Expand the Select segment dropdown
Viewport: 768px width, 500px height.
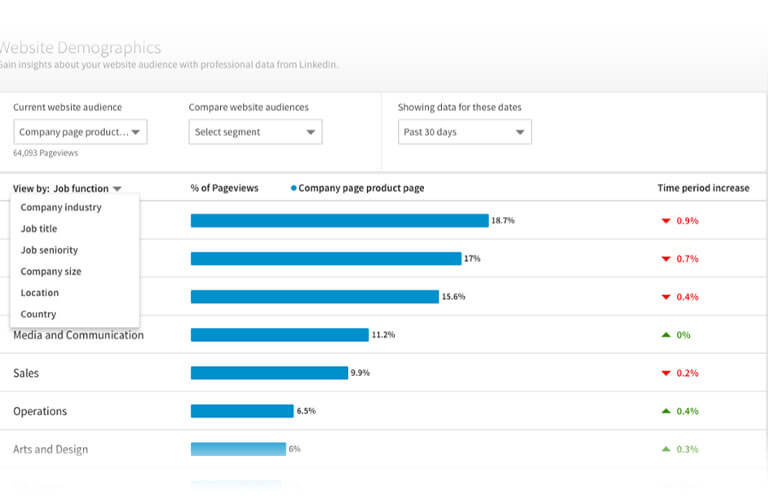point(255,132)
